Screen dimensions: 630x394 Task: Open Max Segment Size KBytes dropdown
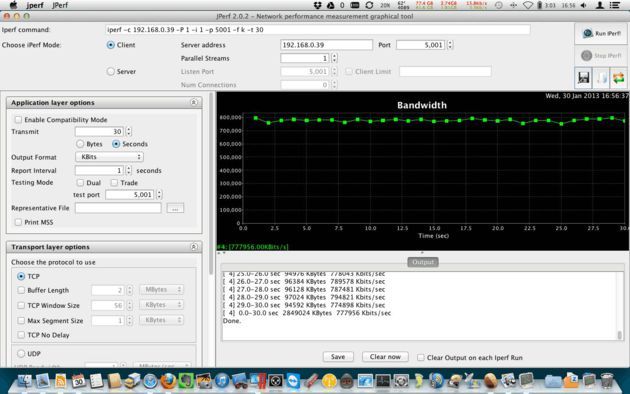(162, 320)
